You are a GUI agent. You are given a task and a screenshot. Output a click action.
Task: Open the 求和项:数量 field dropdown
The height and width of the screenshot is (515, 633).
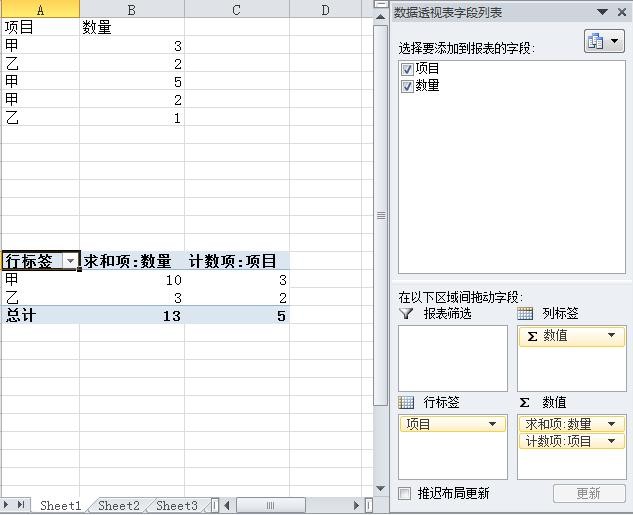(x=612, y=424)
